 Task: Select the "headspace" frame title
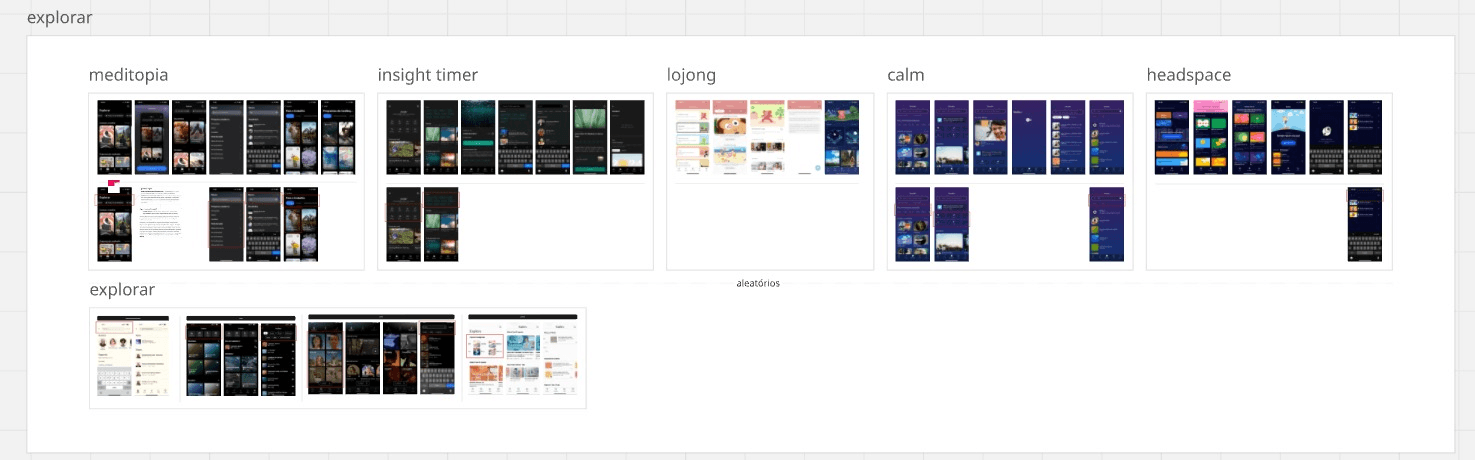click(x=1189, y=76)
